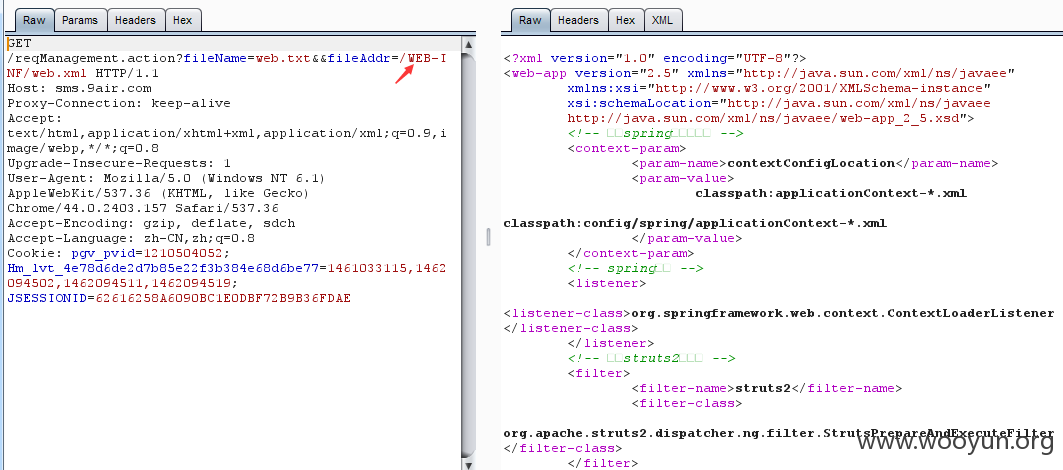
Task: Click the struts2 comment line
Action: pos(651,357)
